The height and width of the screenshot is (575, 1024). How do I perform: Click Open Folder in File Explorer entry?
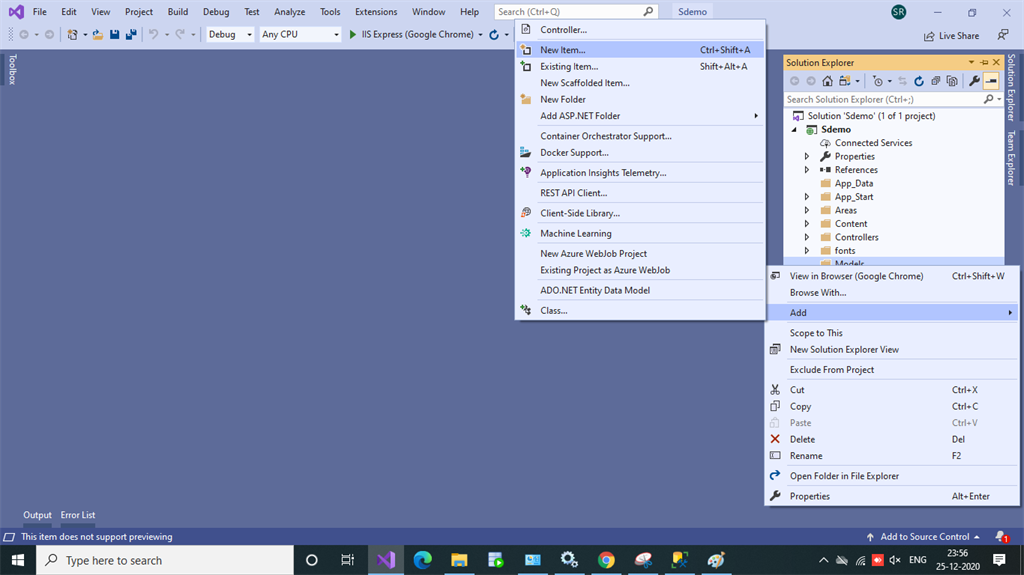(x=892, y=476)
